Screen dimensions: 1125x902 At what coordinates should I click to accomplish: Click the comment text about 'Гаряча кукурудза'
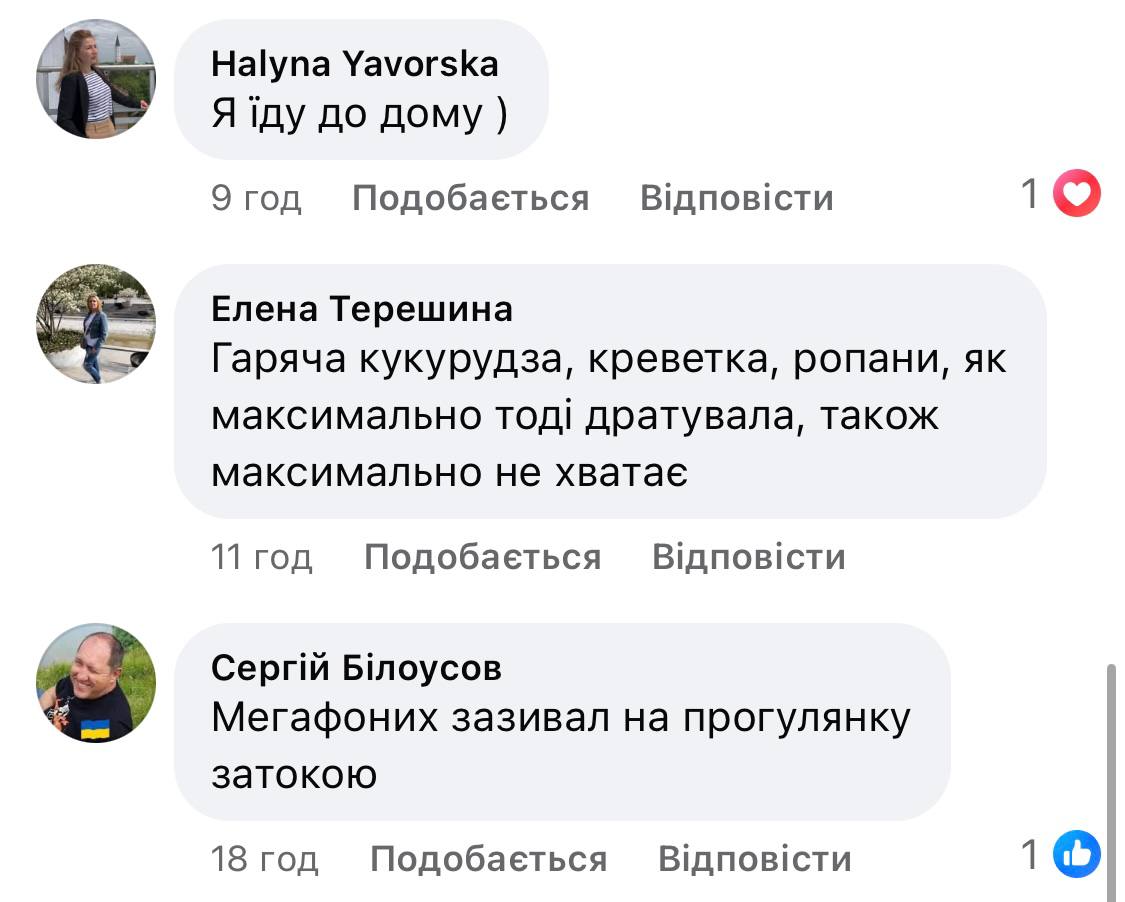[x=608, y=415]
